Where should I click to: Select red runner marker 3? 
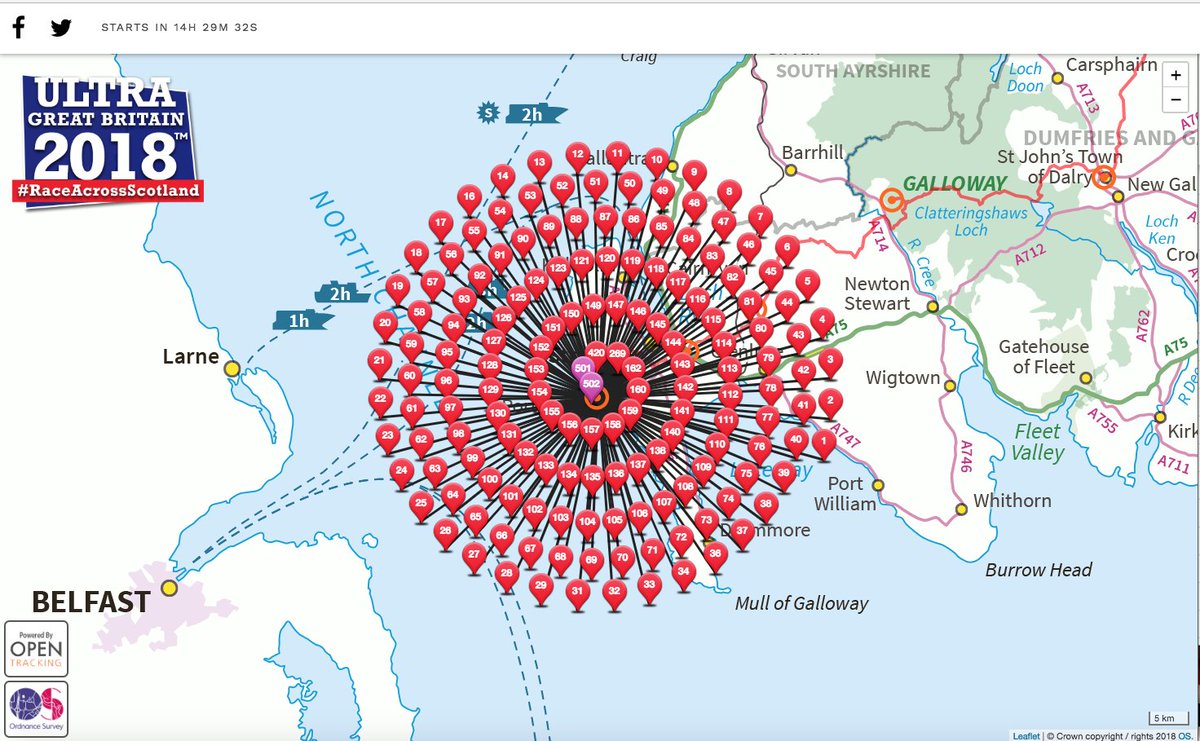pos(829,362)
